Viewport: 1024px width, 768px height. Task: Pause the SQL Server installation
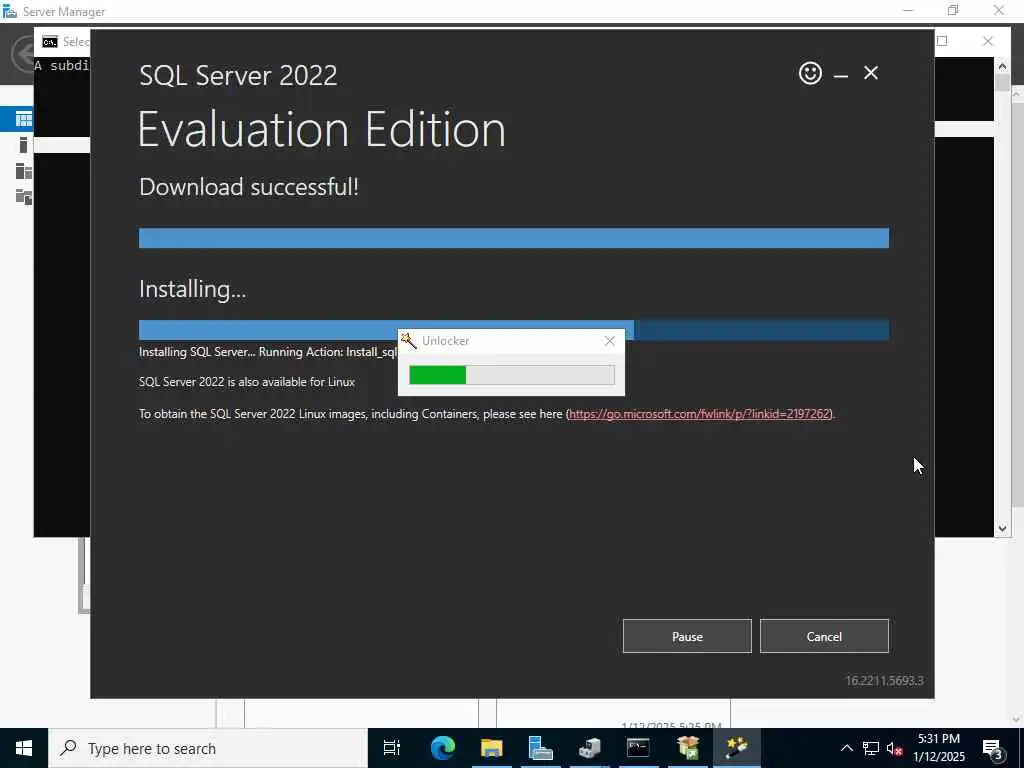click(x=687, y=636)
